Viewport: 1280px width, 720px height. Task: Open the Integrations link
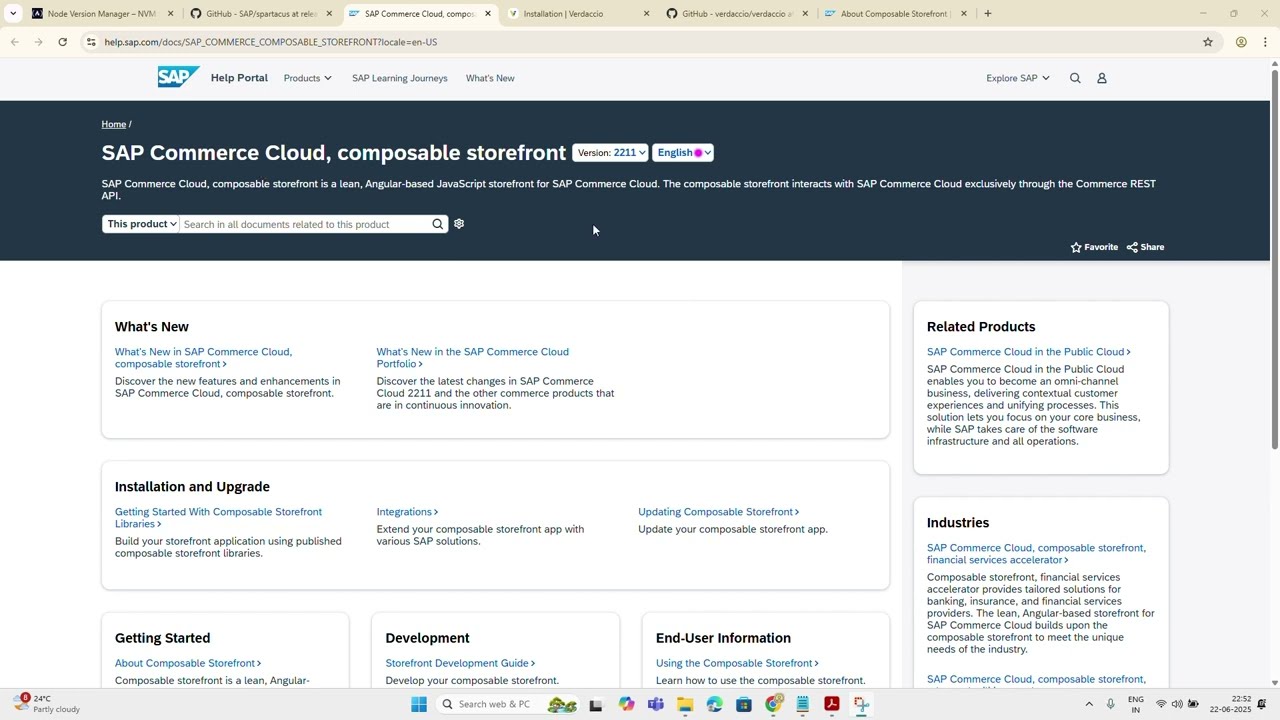click(x=407, y=512)
